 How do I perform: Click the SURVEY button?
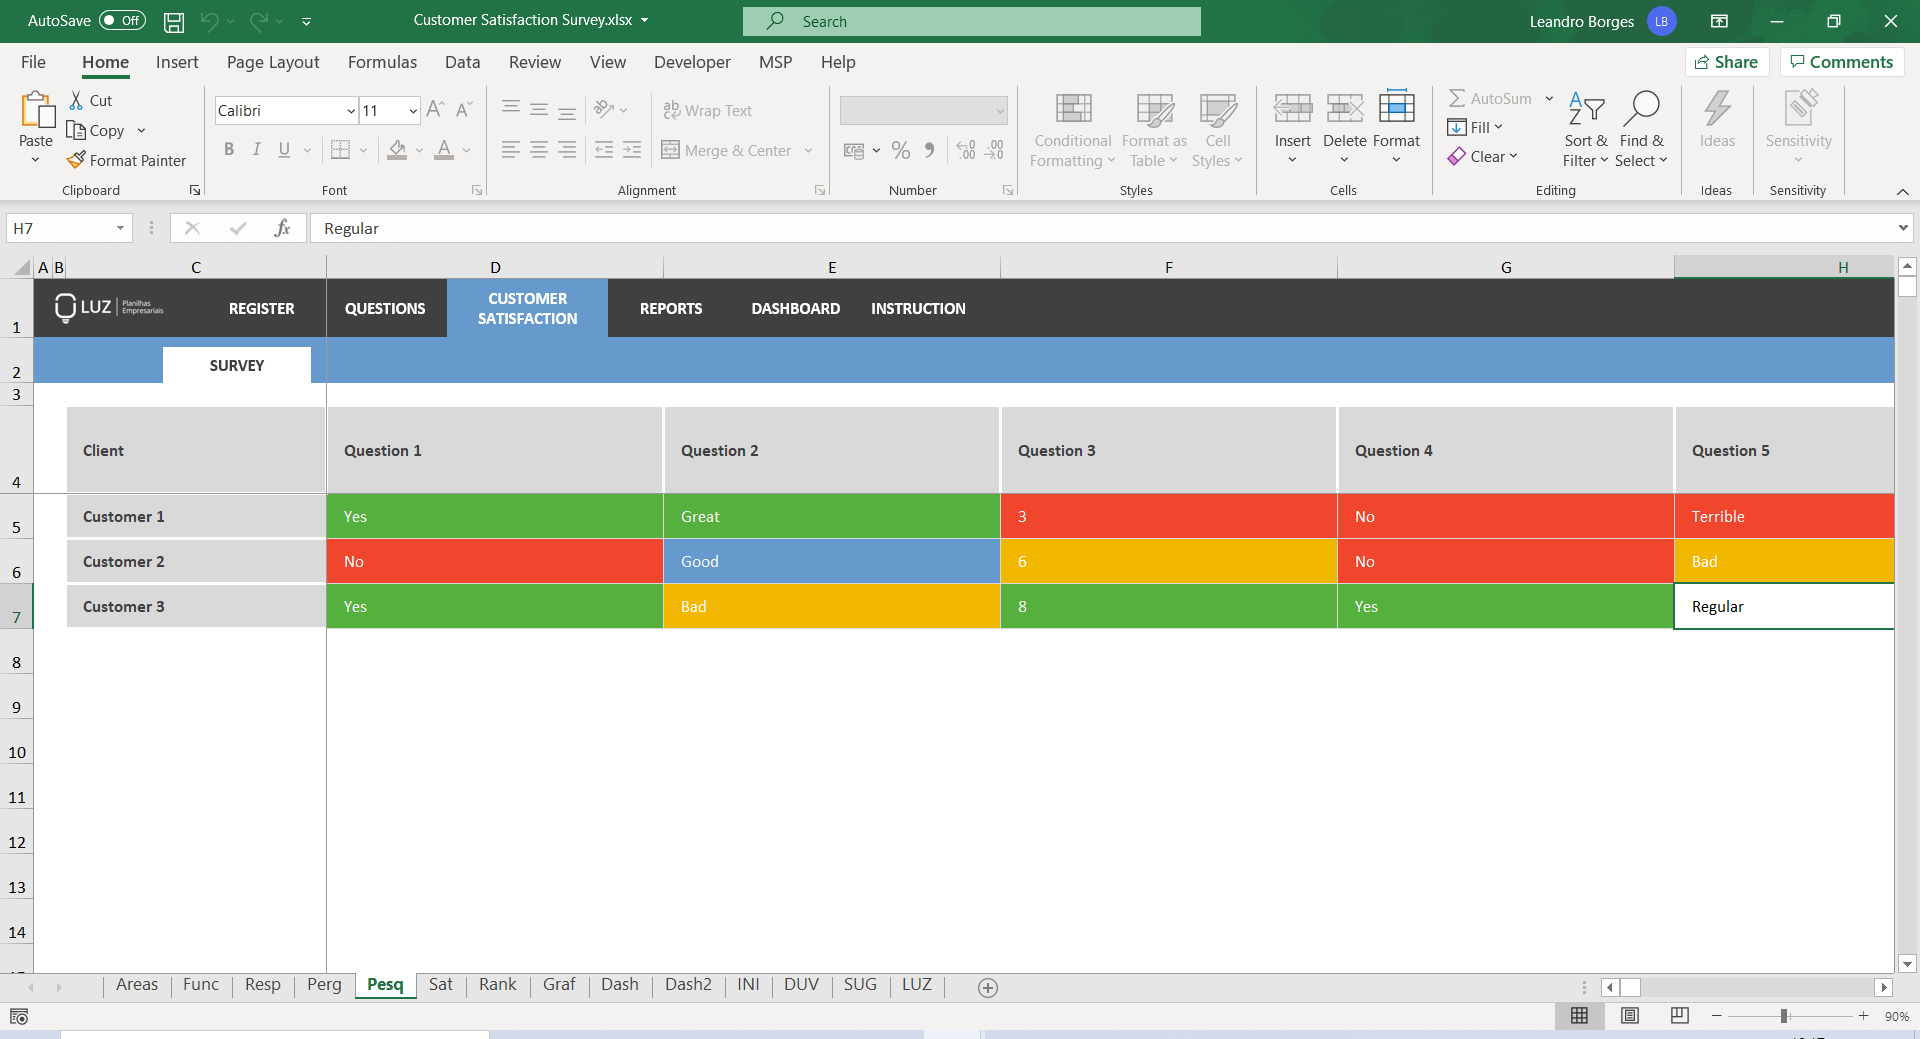coord(237,365)
